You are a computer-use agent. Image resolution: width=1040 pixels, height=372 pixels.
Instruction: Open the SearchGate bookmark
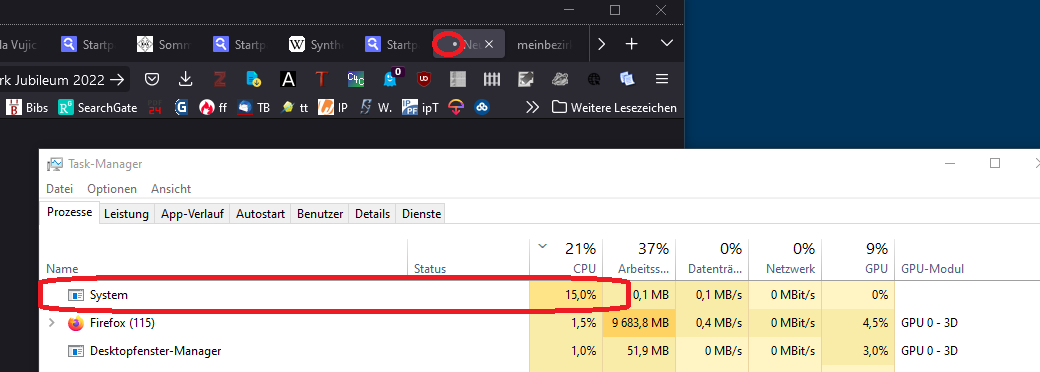point(98,107)
